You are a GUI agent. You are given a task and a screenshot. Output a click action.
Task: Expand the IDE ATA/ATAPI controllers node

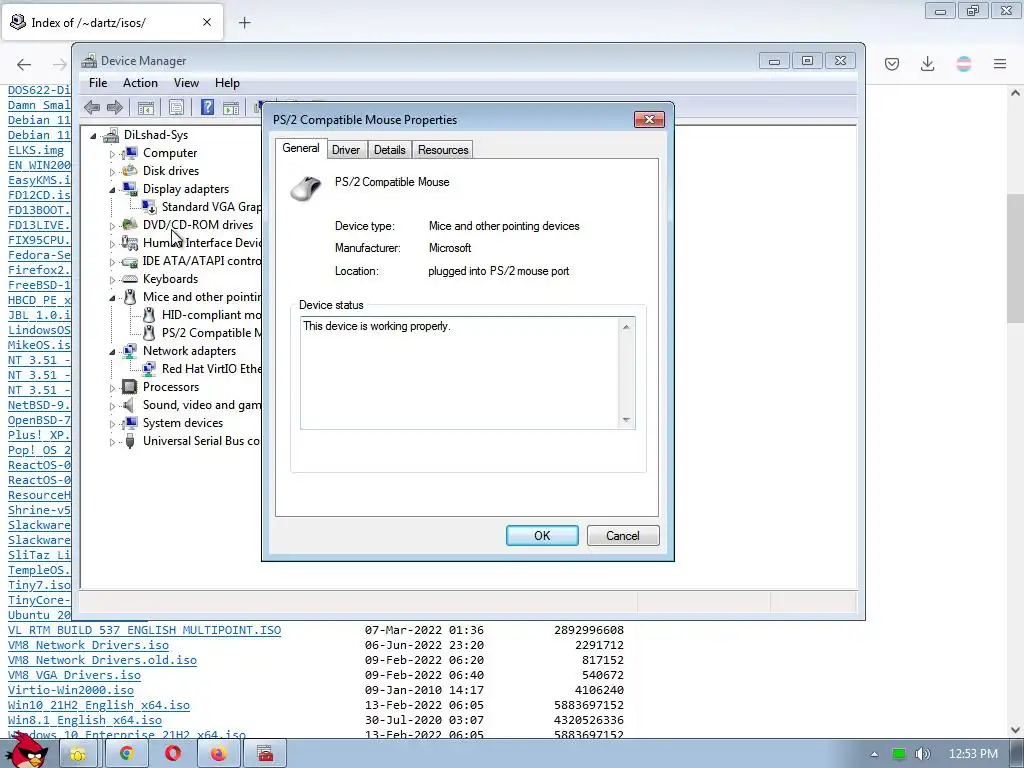tap(112, 262)
